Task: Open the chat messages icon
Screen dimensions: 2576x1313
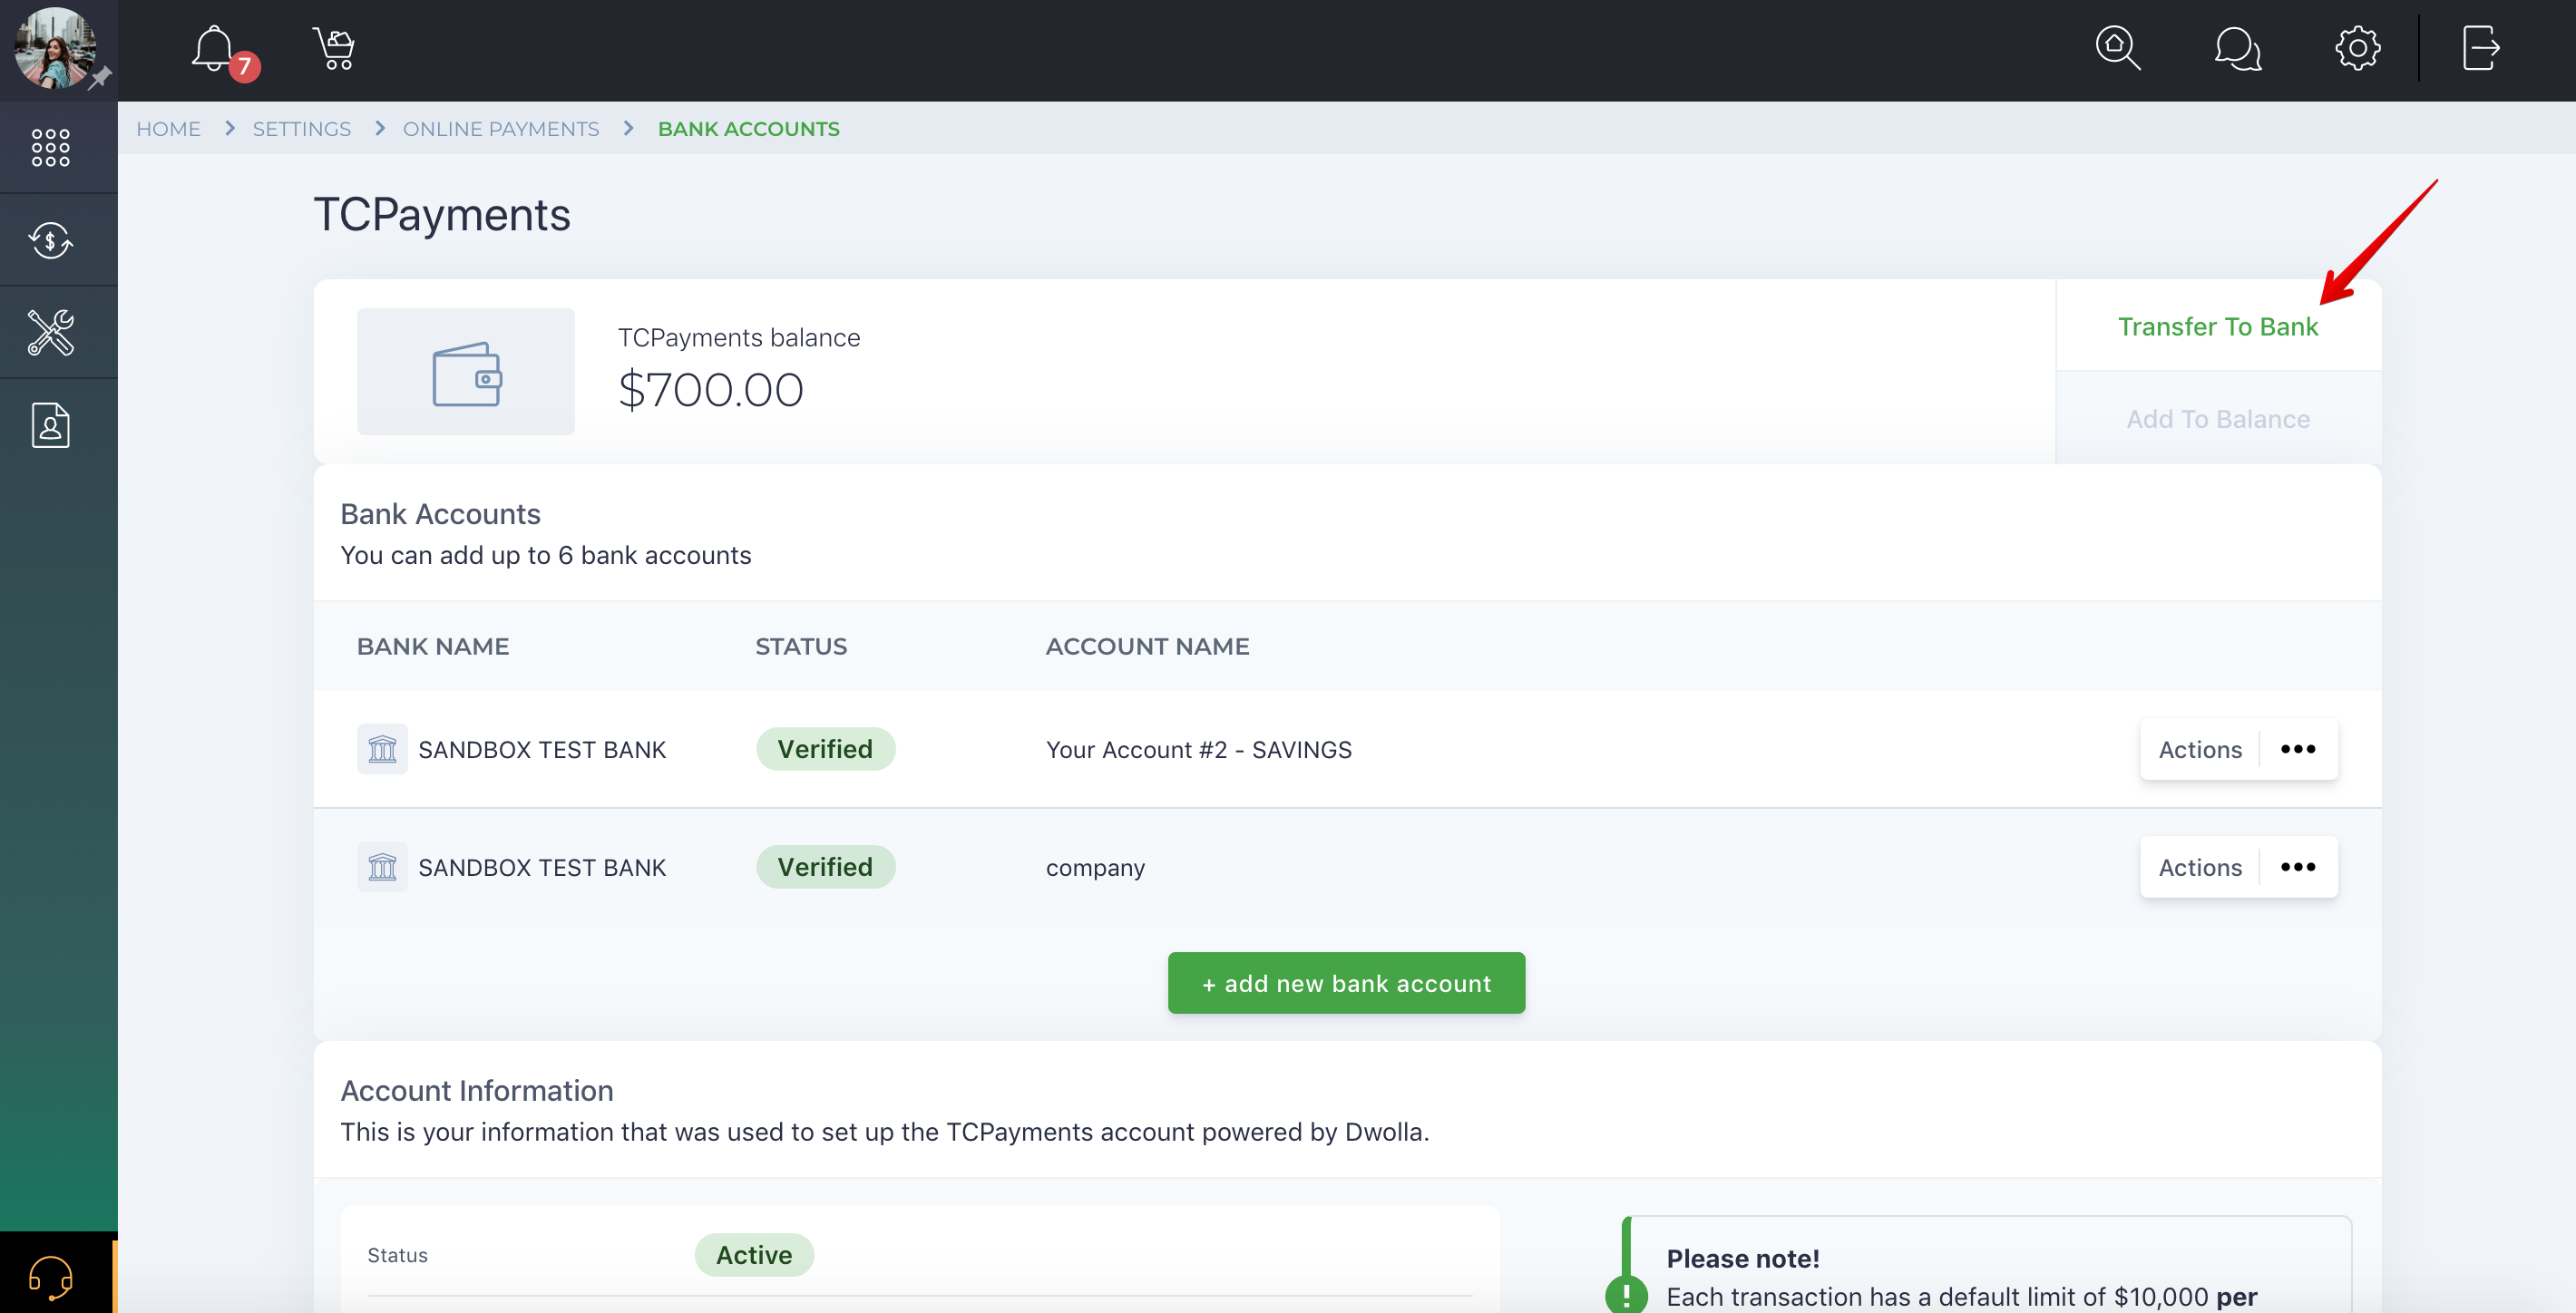Action: click(x=2238, y=48)
